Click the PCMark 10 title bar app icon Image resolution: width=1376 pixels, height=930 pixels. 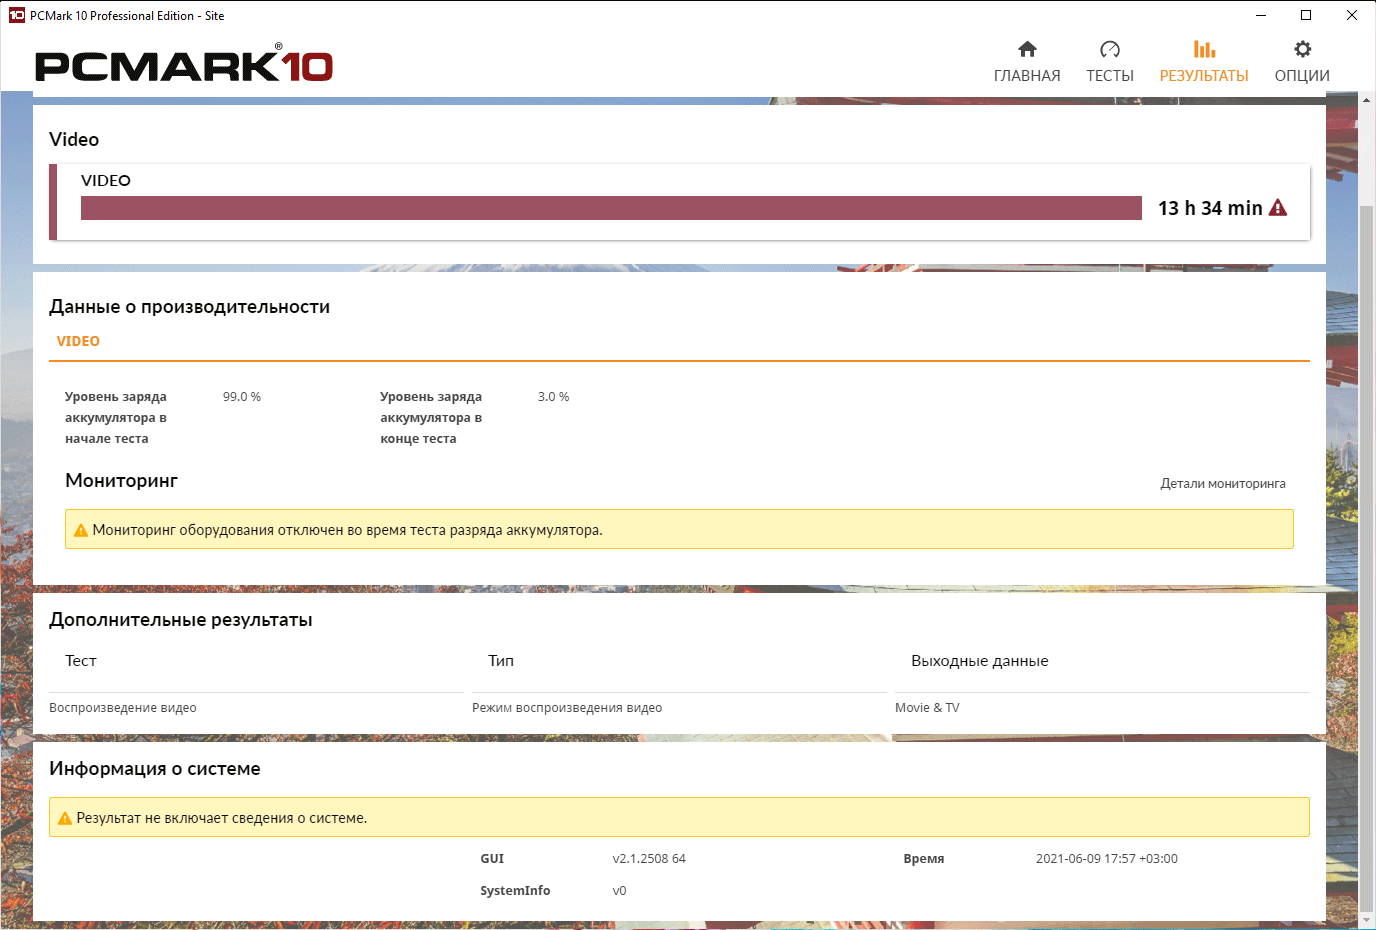pos(16,15)
